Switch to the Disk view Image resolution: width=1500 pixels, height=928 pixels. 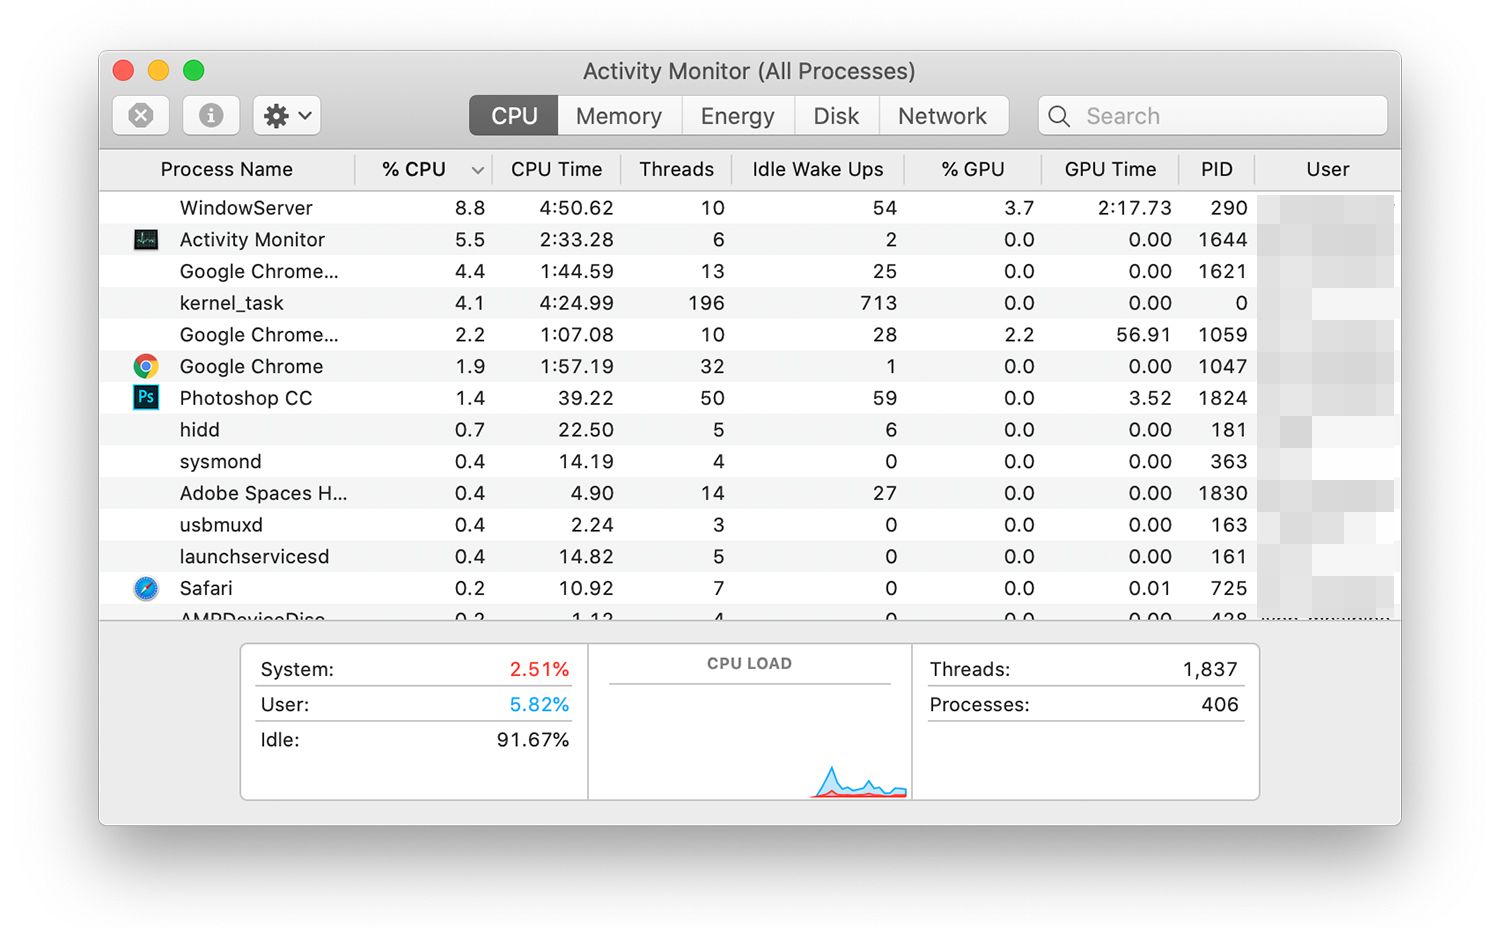tap(836, 115)
